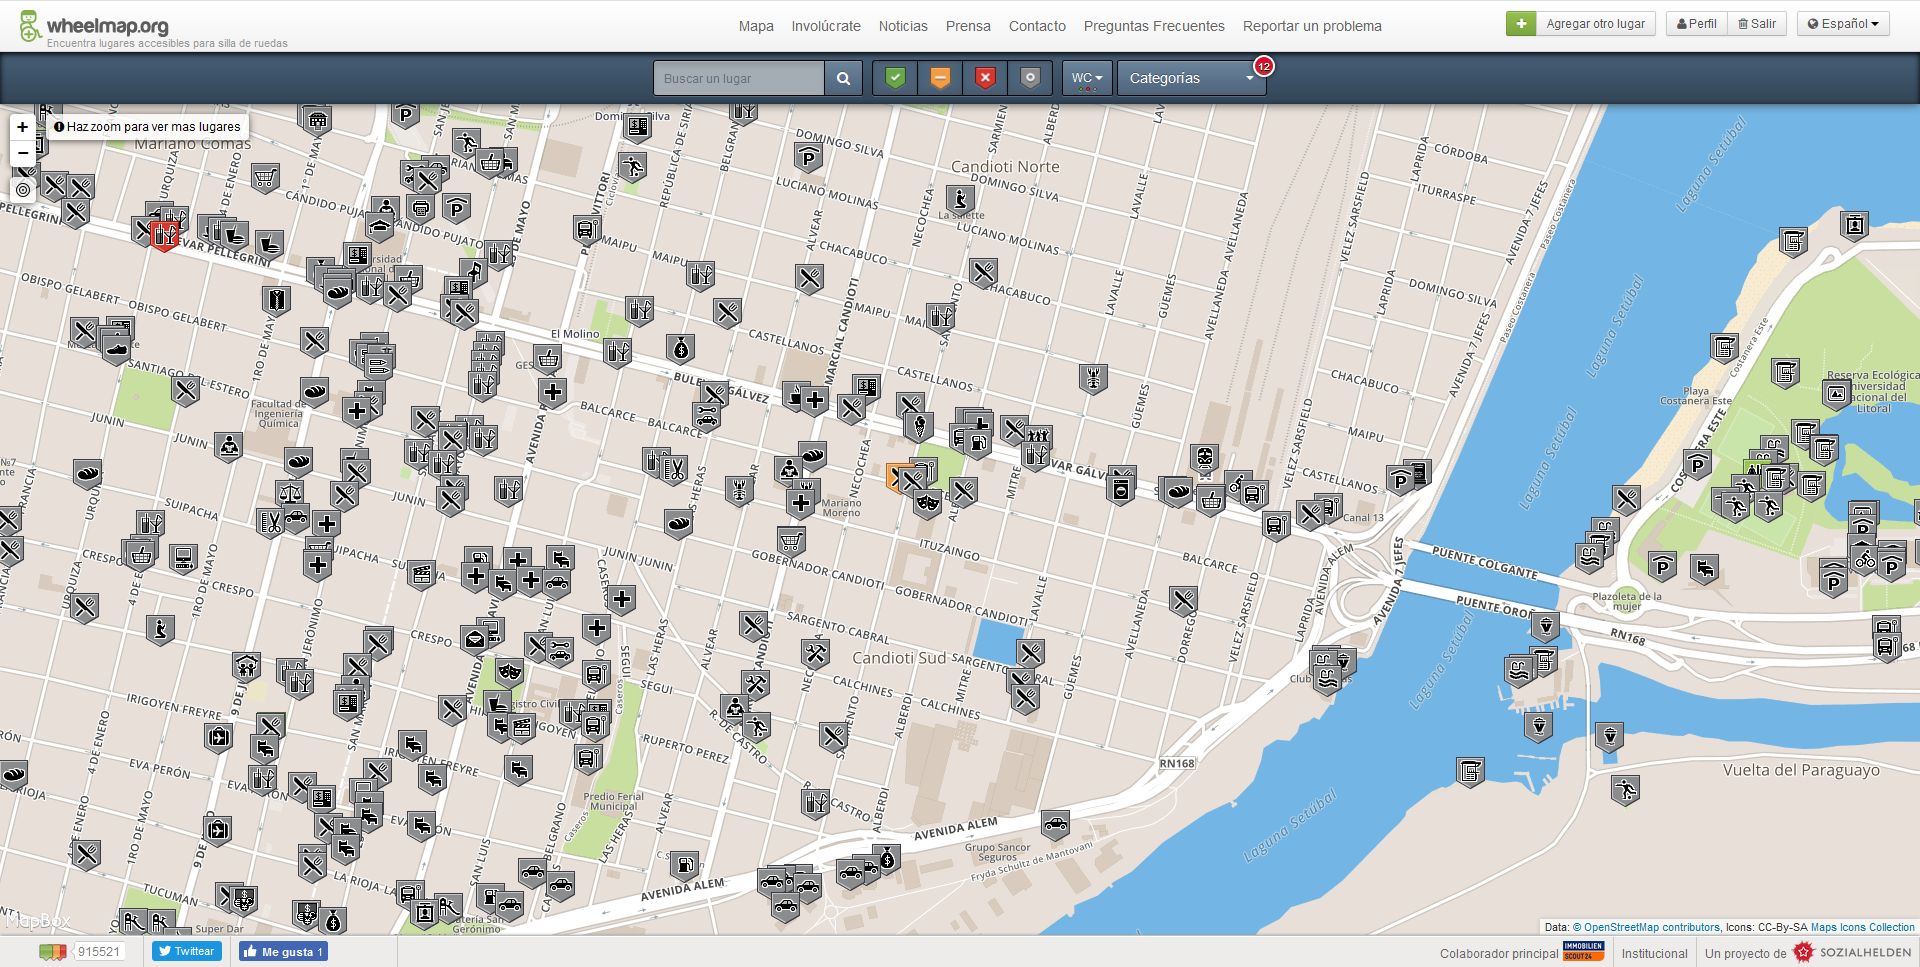
Task: Select the shopping cart marker on Gobernador Candioti
Action: pos(791,541)
